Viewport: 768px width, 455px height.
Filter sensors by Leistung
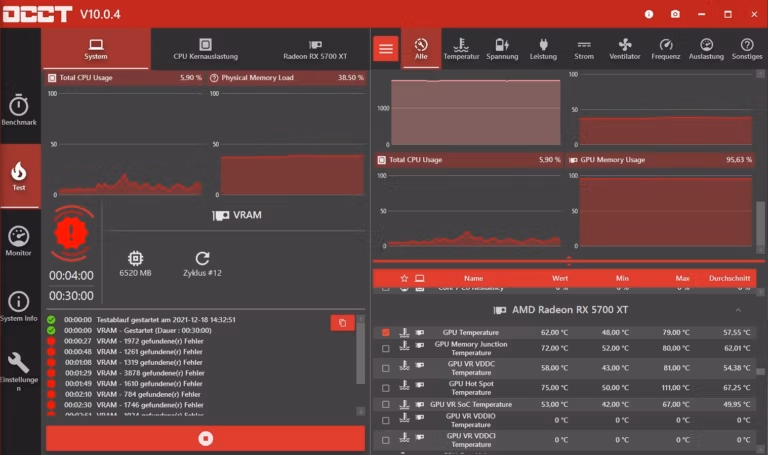point(543,49)
